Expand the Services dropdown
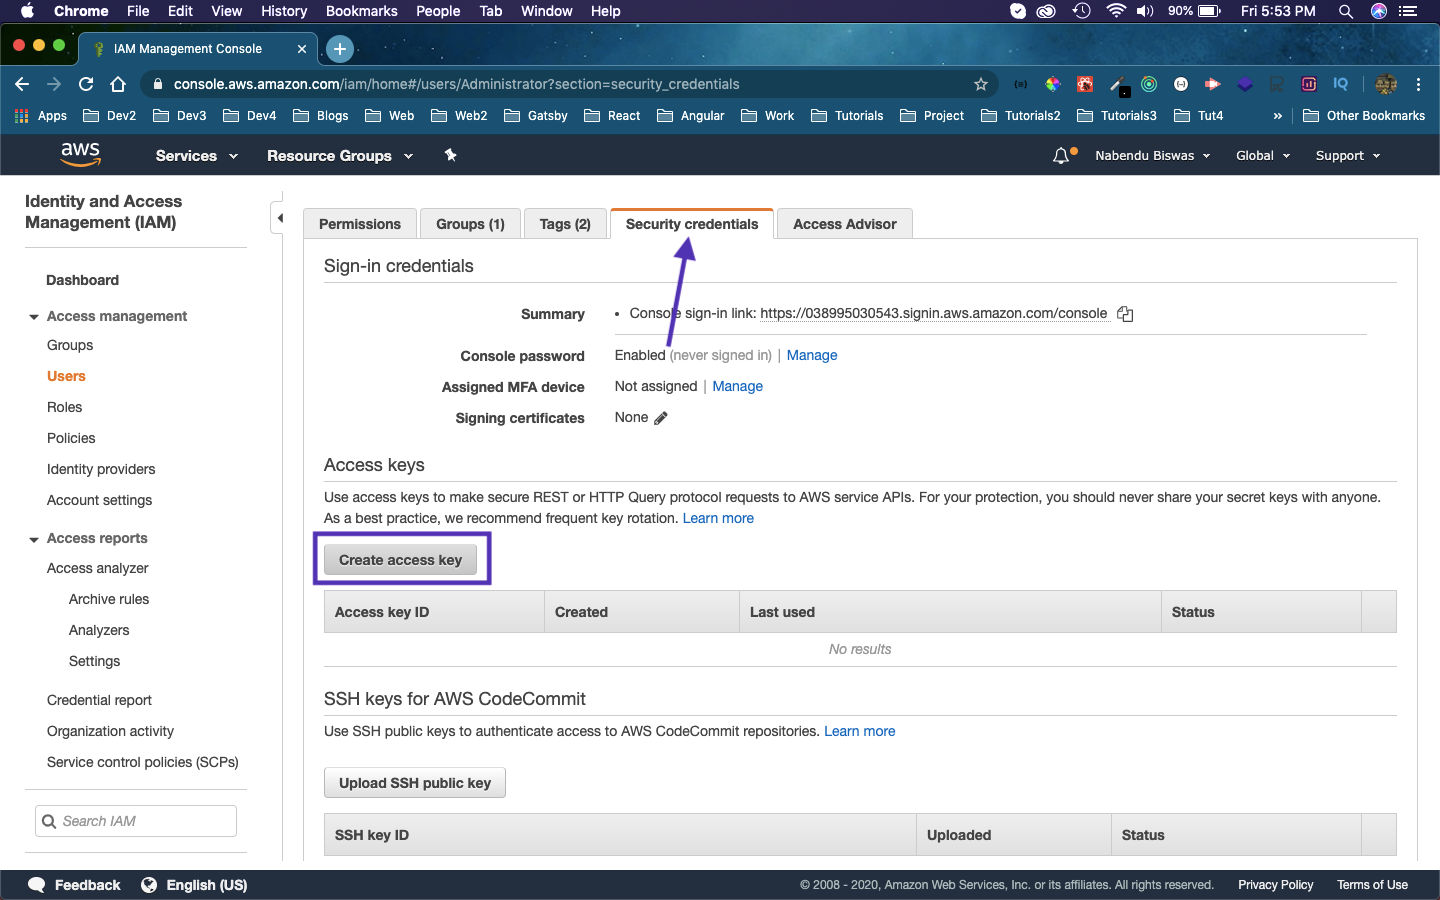The width and height of the screenshot is (1440, 900). (197, 156)
